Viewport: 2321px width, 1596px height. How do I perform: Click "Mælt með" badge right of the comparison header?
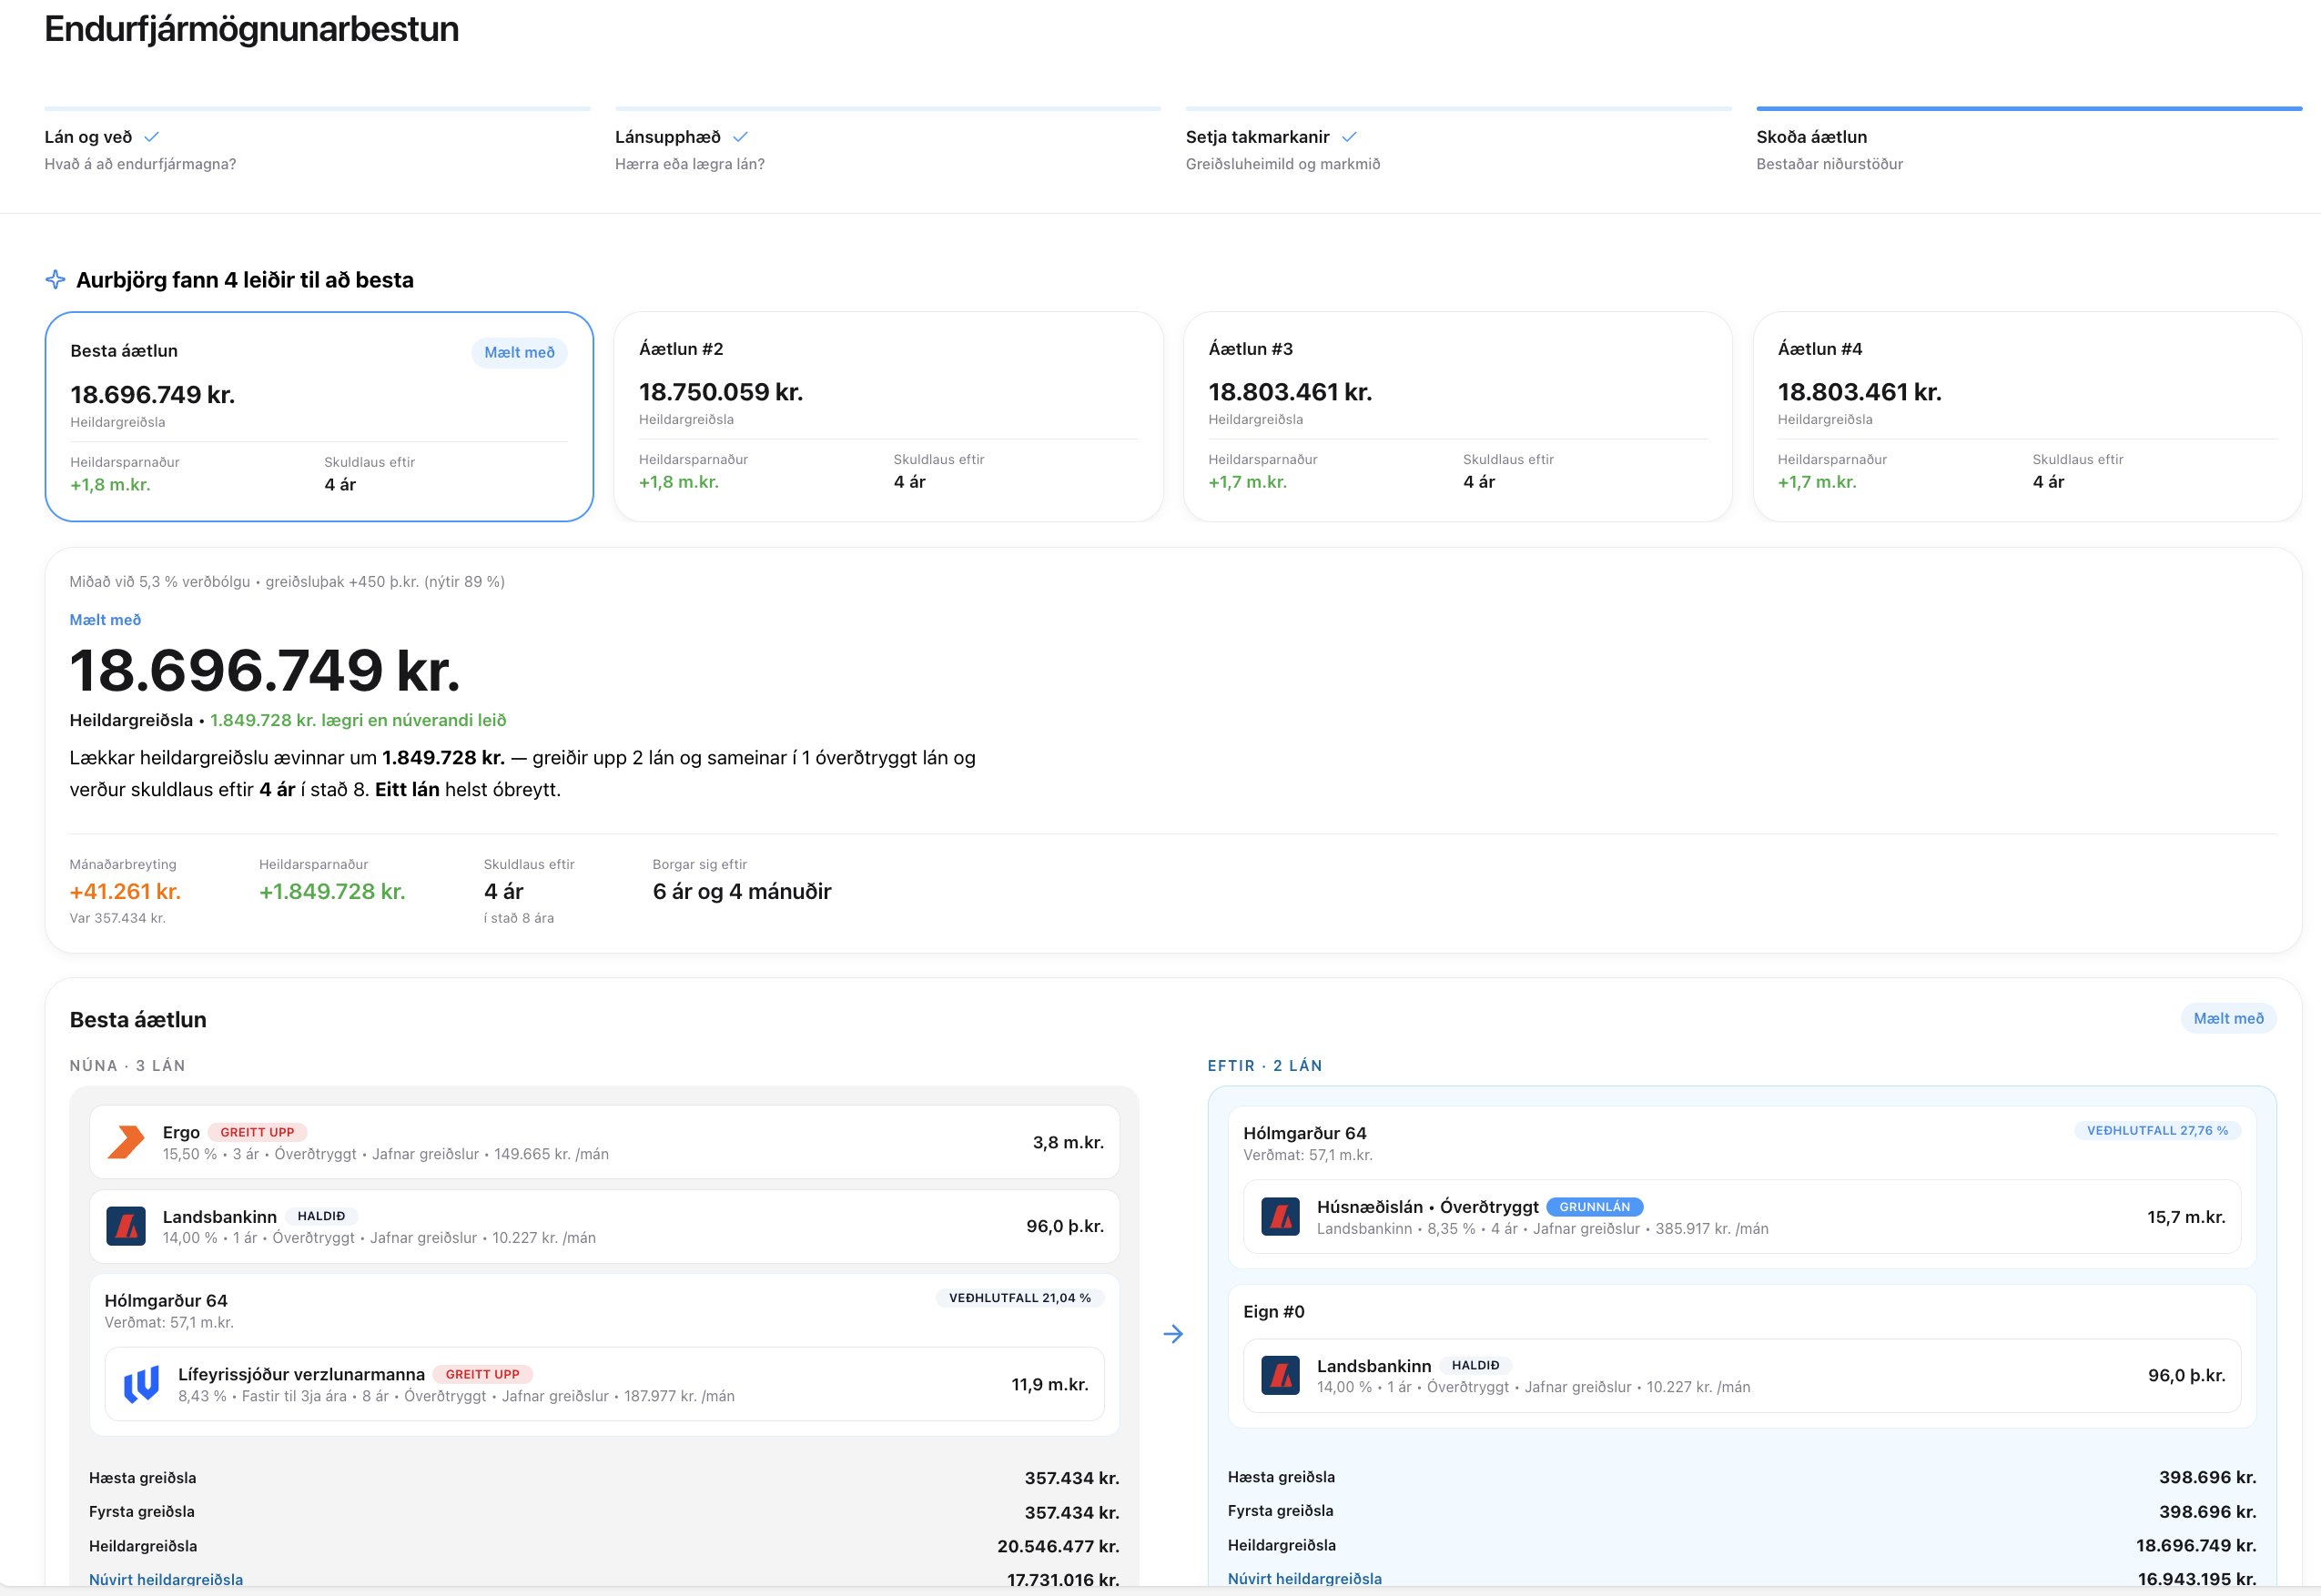[x=2228, y=1018]
